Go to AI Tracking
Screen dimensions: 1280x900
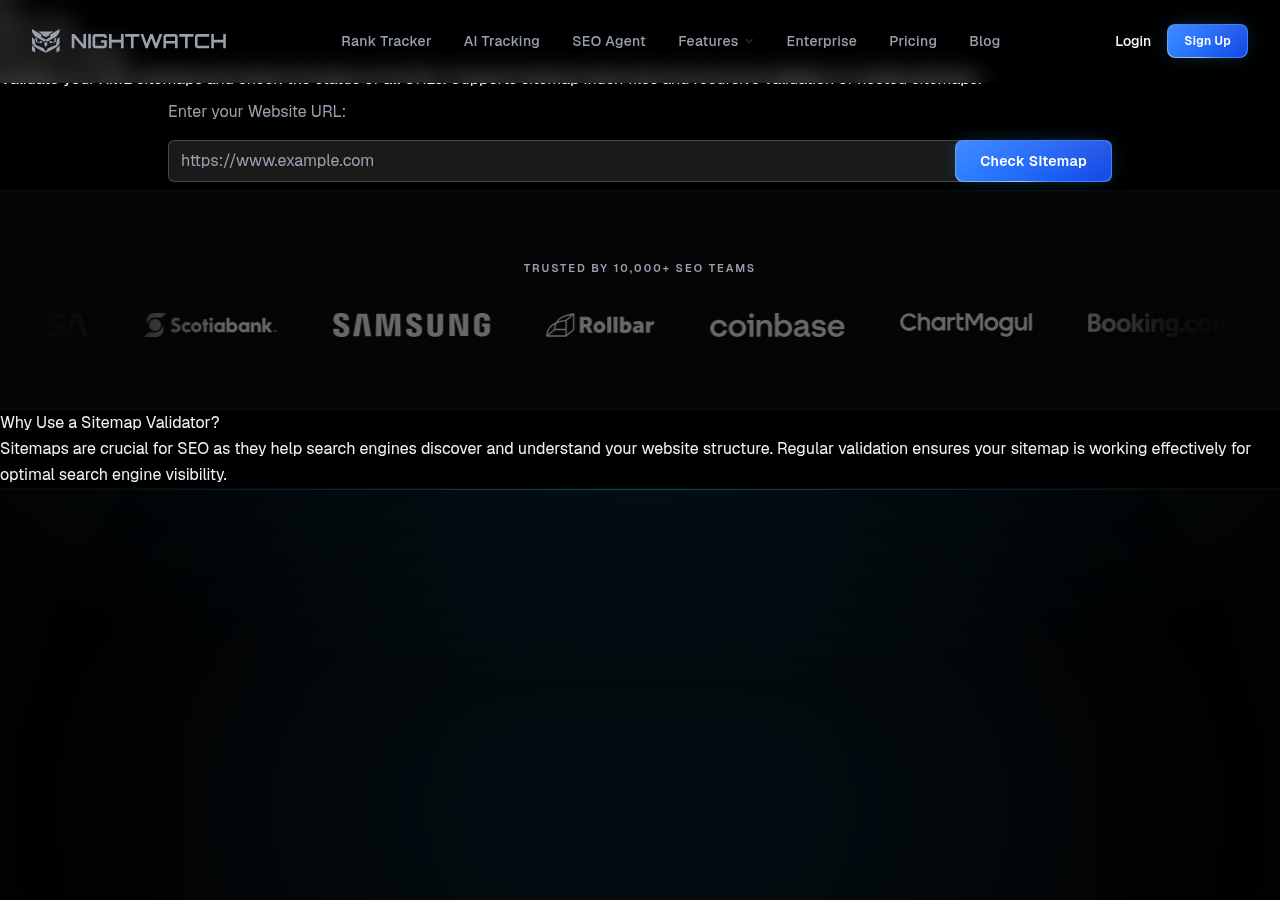(502, 41)
